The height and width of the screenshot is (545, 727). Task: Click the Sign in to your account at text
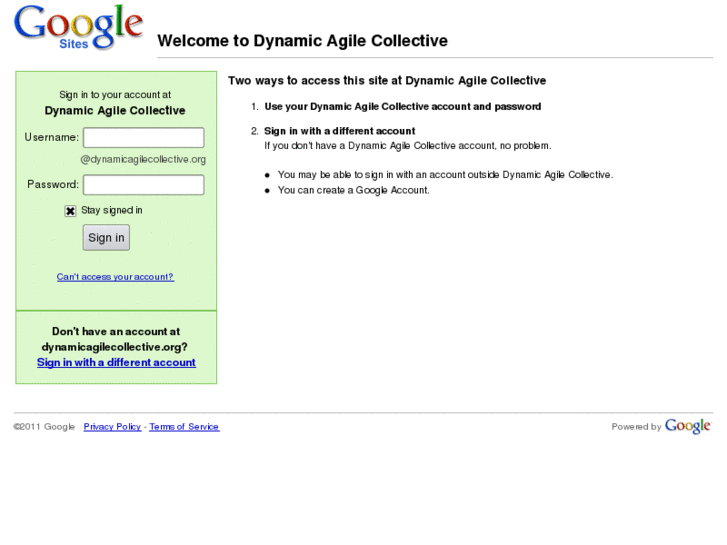[115, 95]
